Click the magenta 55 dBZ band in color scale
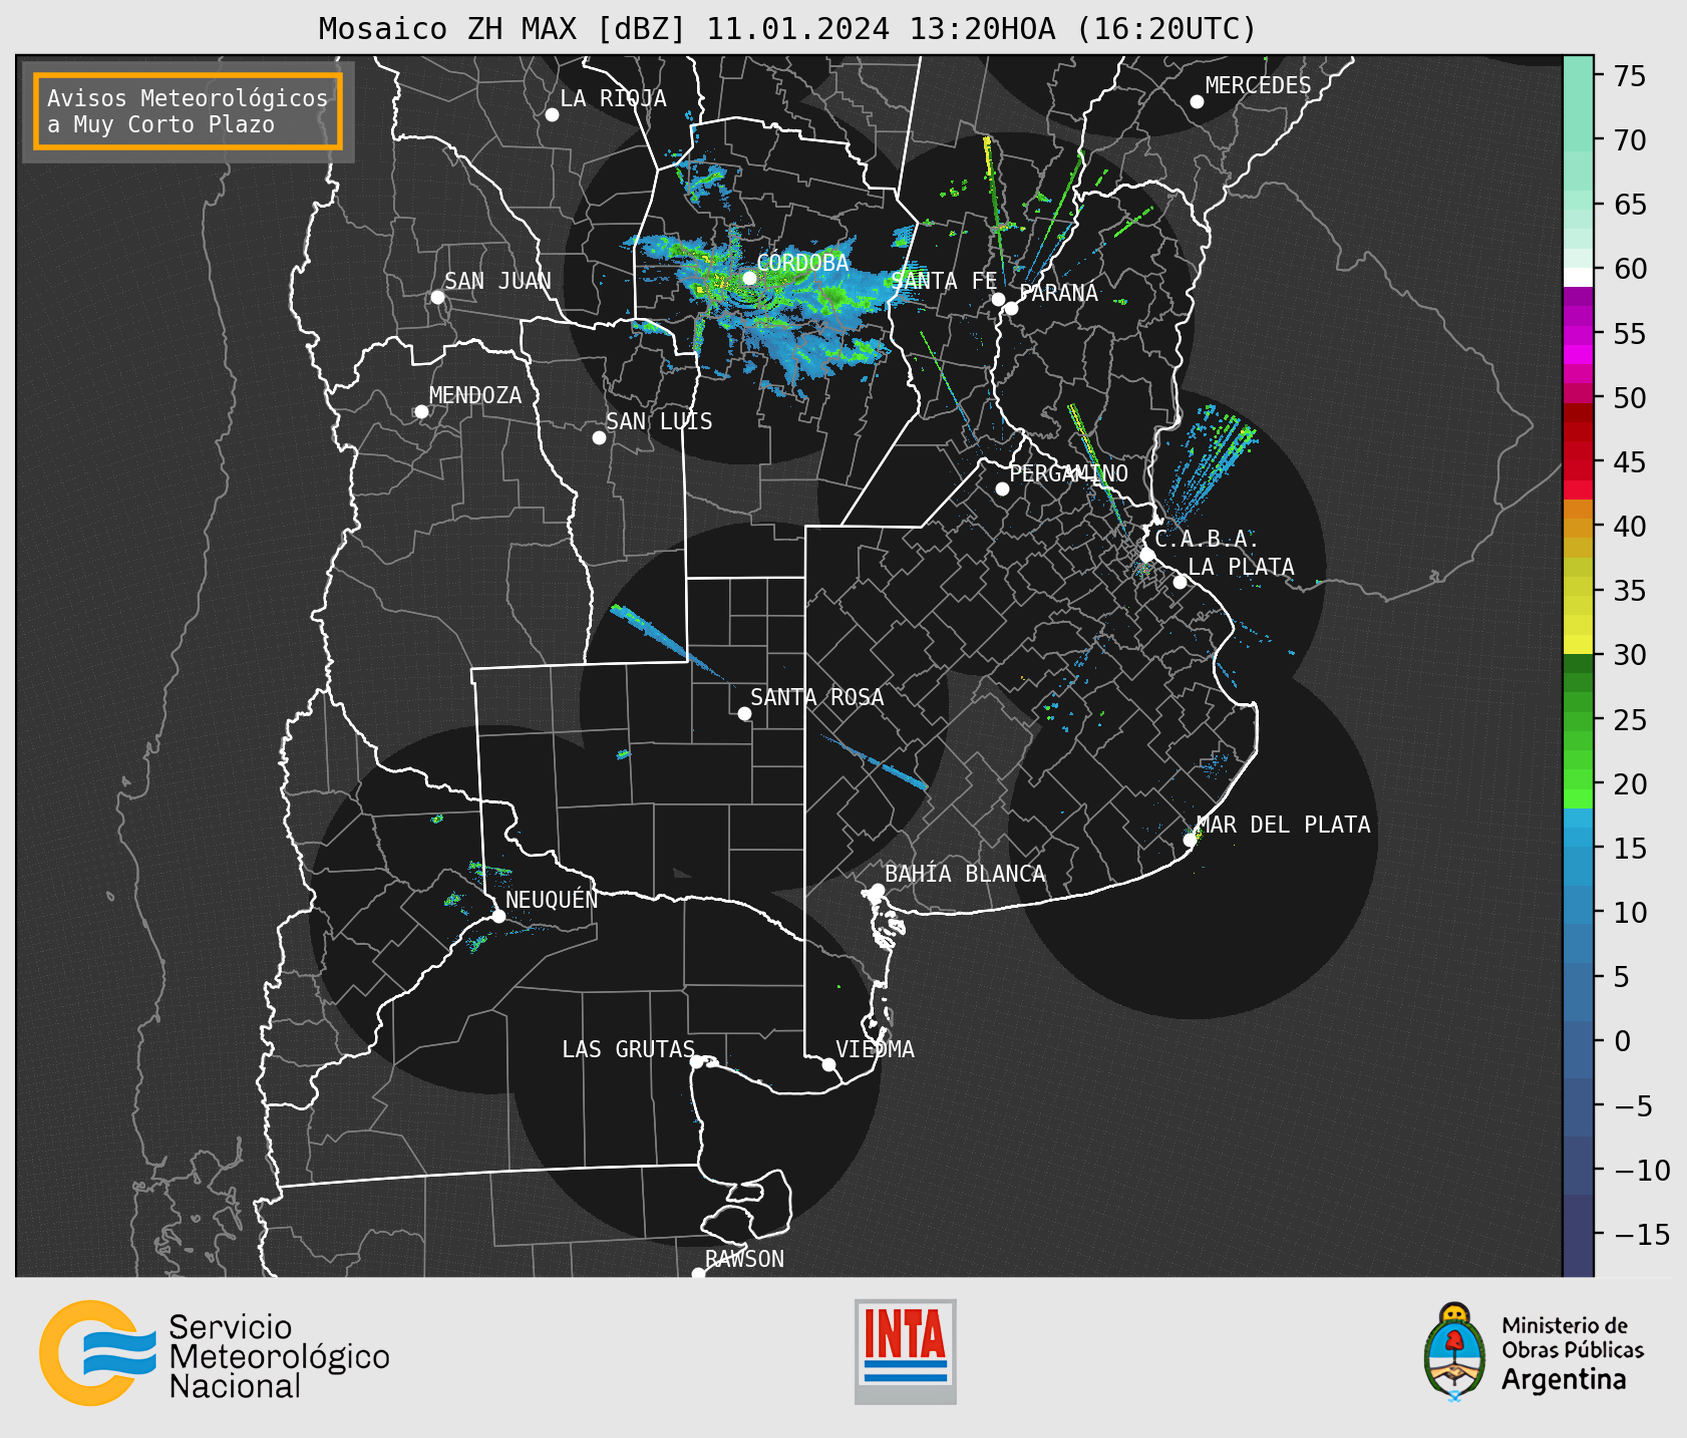This screenshot has width=1687, height=1438. [x=1578, y=334]
